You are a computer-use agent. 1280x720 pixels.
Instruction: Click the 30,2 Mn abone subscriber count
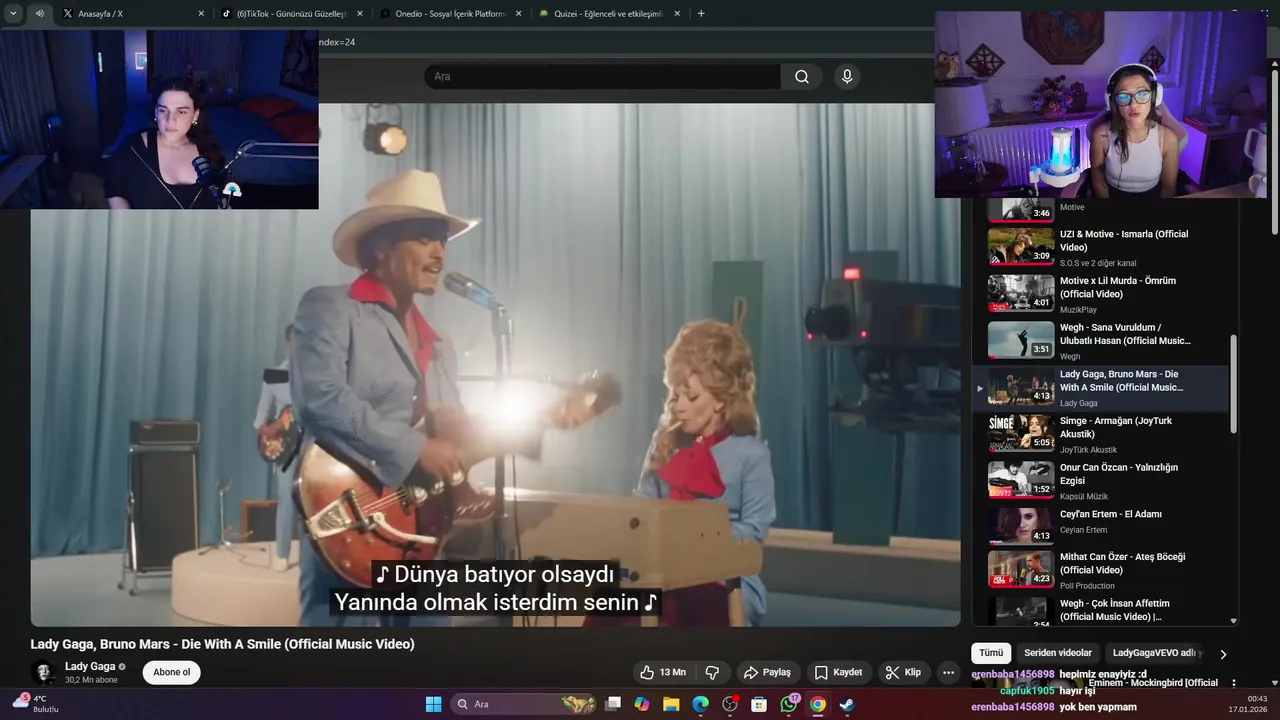coord(91,680)
